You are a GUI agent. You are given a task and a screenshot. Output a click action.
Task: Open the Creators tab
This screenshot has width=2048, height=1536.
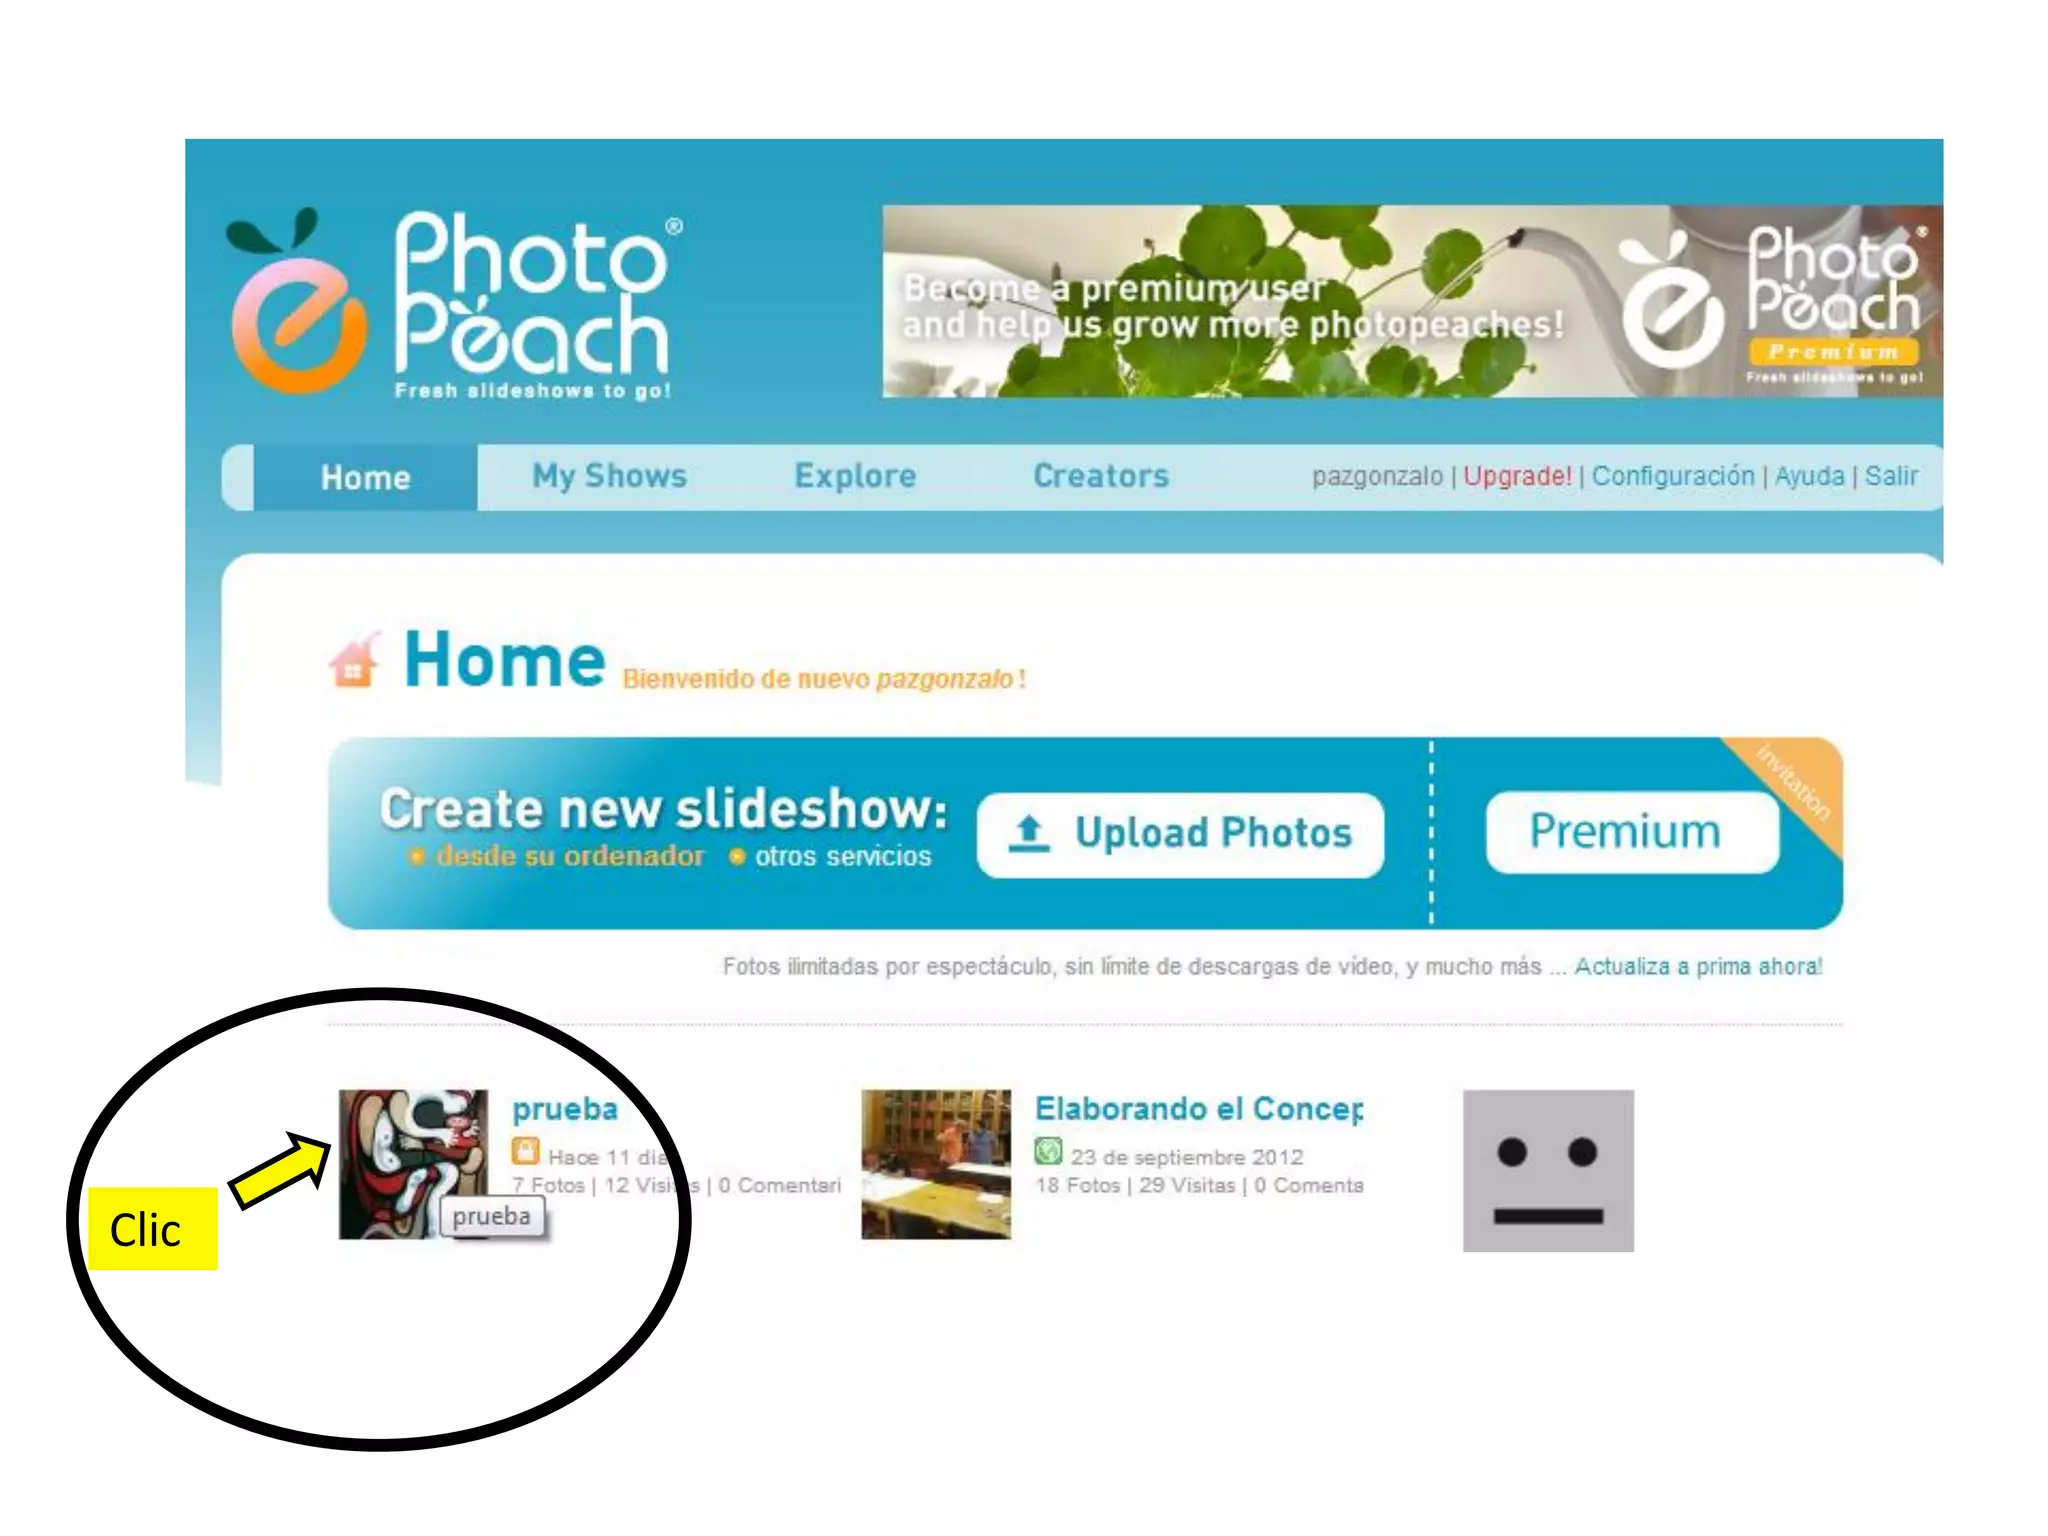tap(1101, 476)
